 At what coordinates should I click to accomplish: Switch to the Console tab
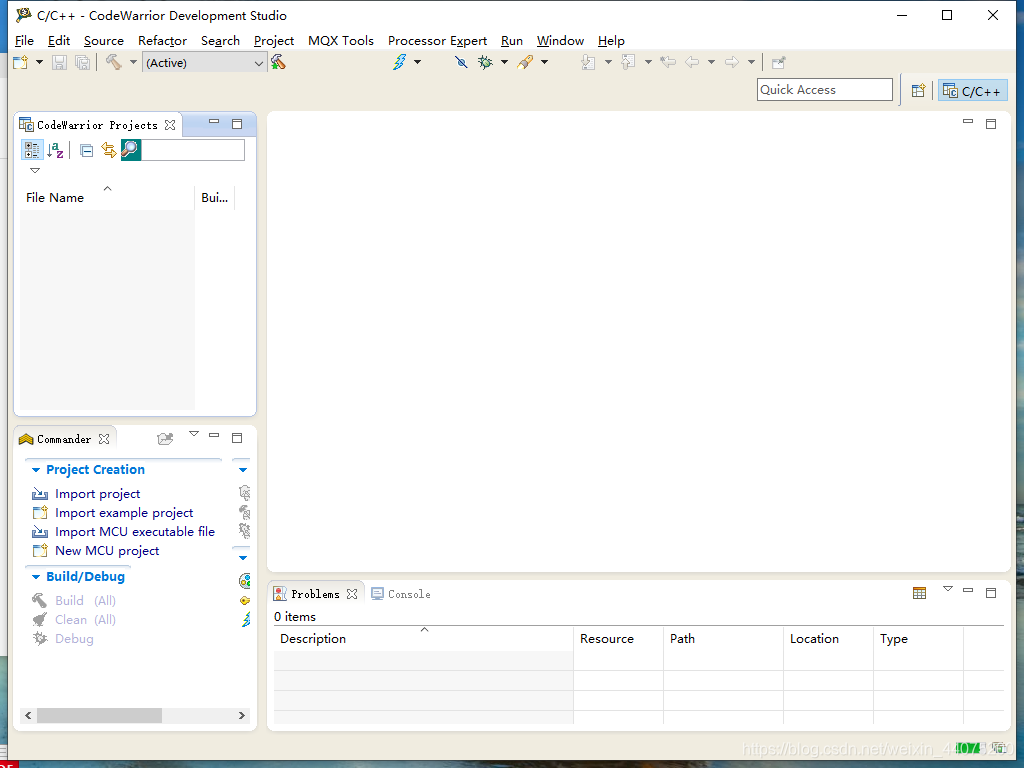pyautogui.click(x=401, y=594)
